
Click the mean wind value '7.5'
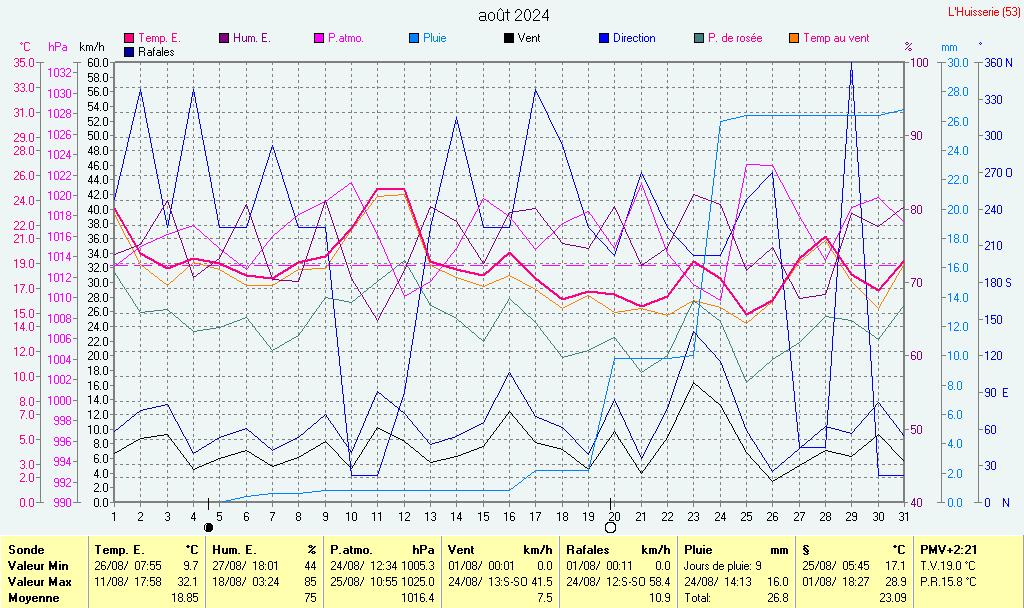tap(545, 598)
